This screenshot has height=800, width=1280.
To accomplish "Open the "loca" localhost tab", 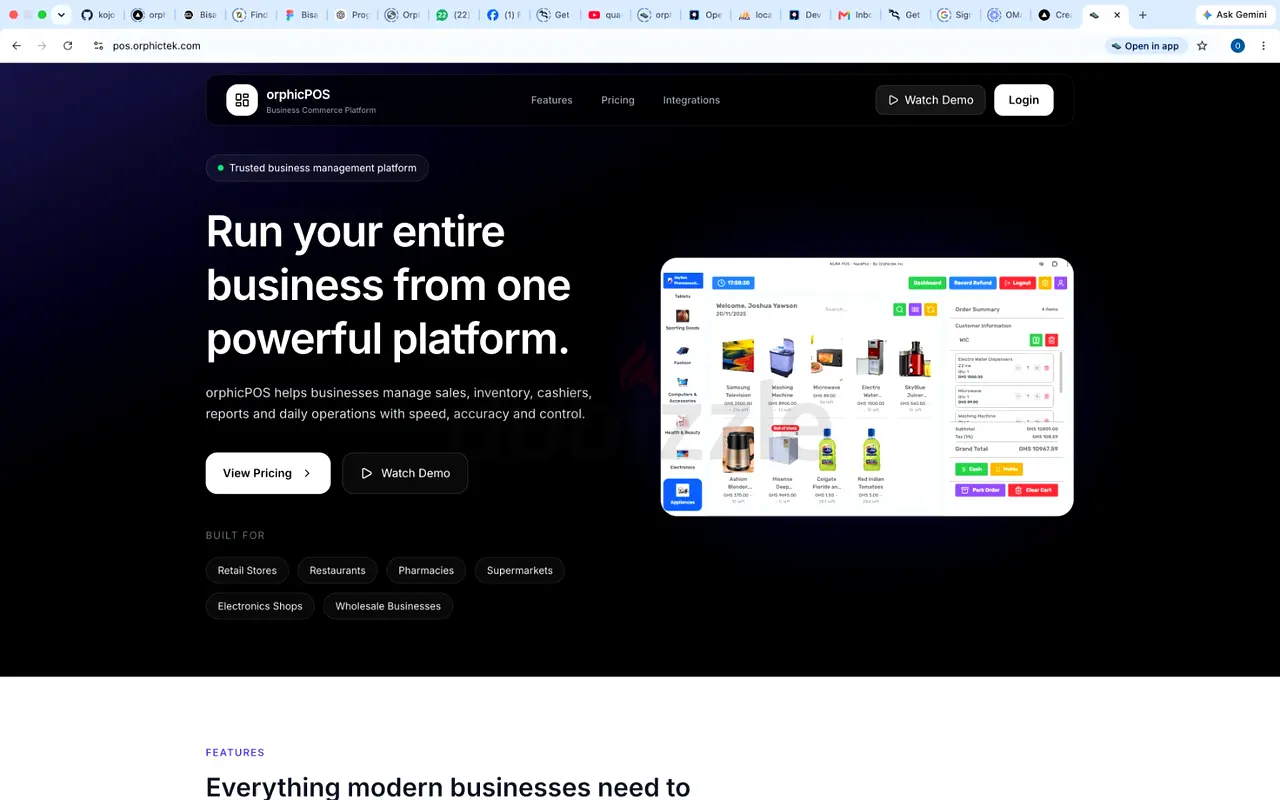I will (756, 15).
